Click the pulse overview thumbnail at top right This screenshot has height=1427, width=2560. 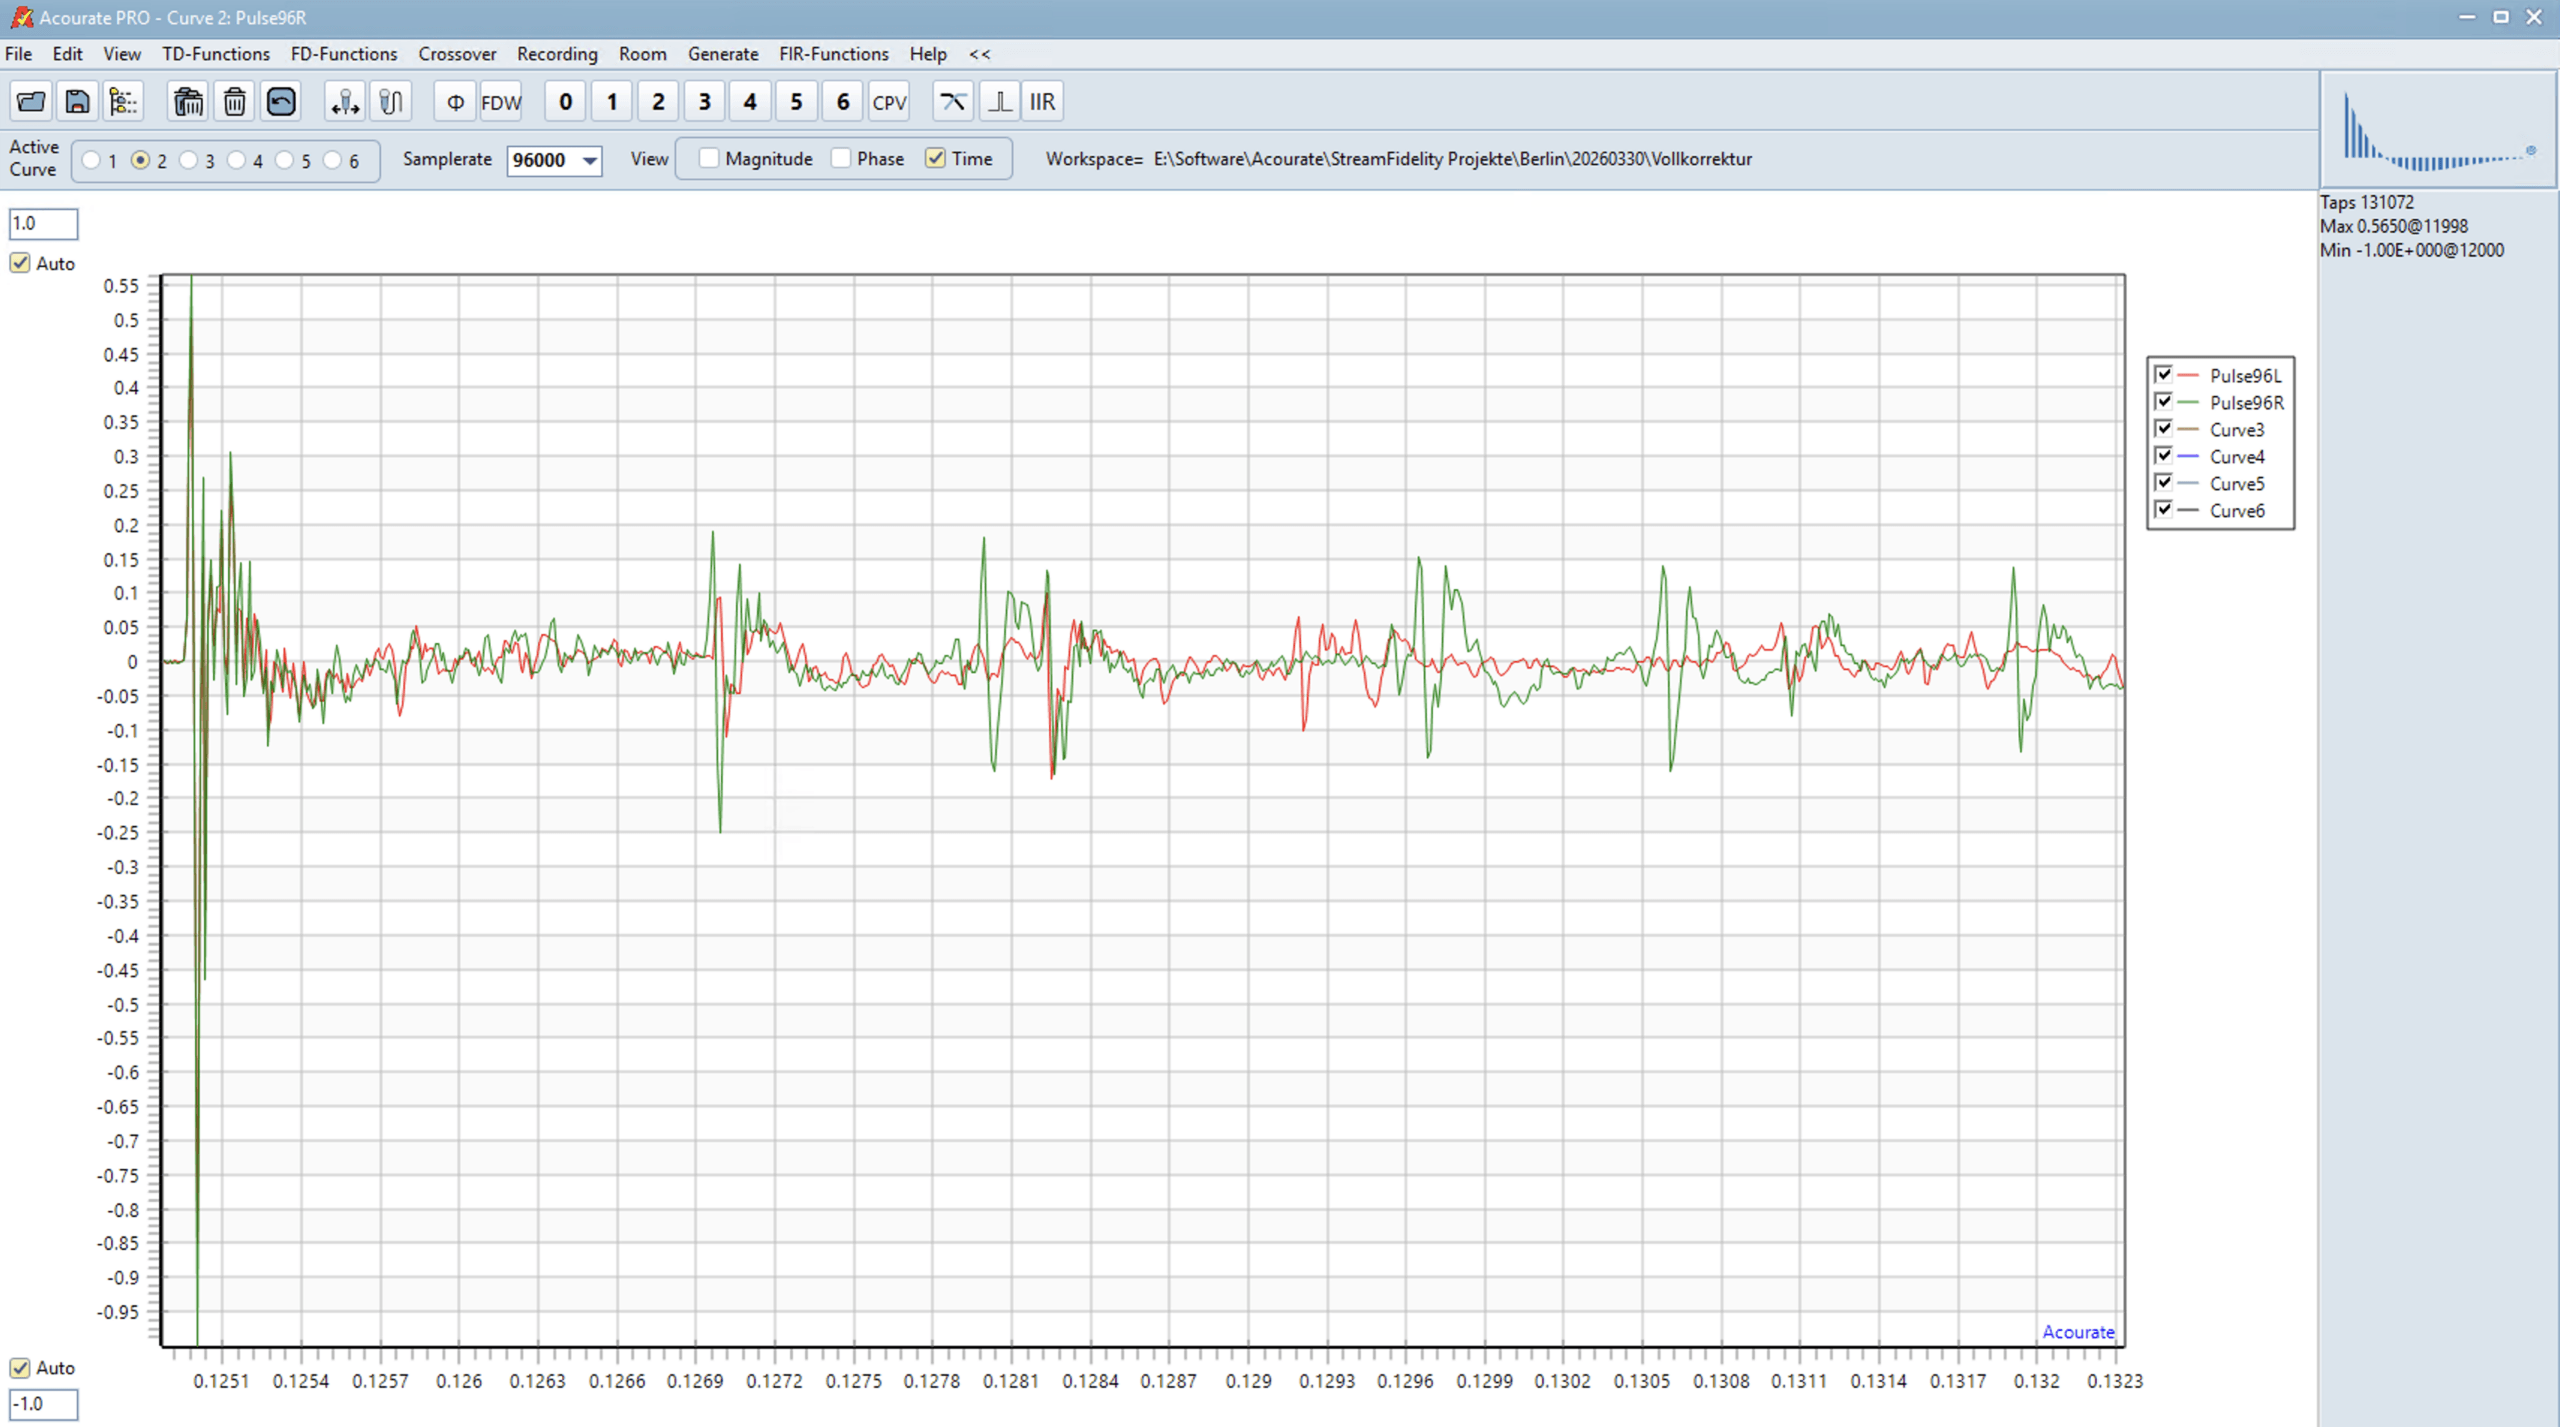click(2437, 130)
